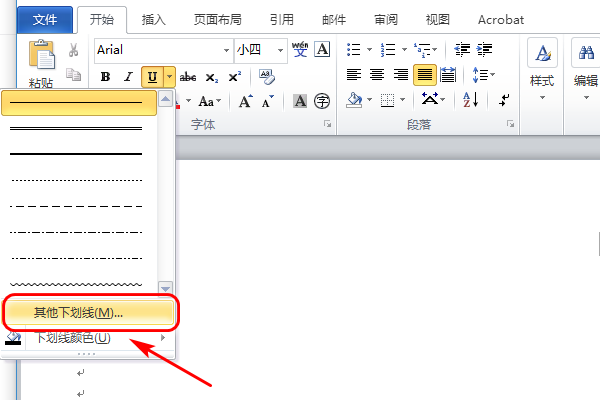Choose the dotted underline style
This screenshot has width=600, height=400.
[x=79, y=180]
